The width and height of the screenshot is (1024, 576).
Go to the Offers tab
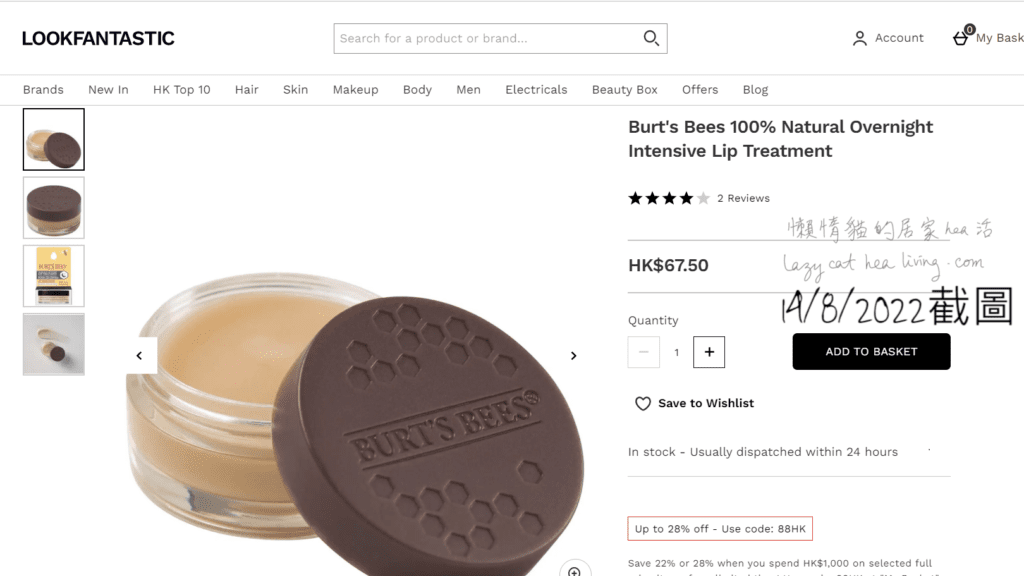[700, 90]
